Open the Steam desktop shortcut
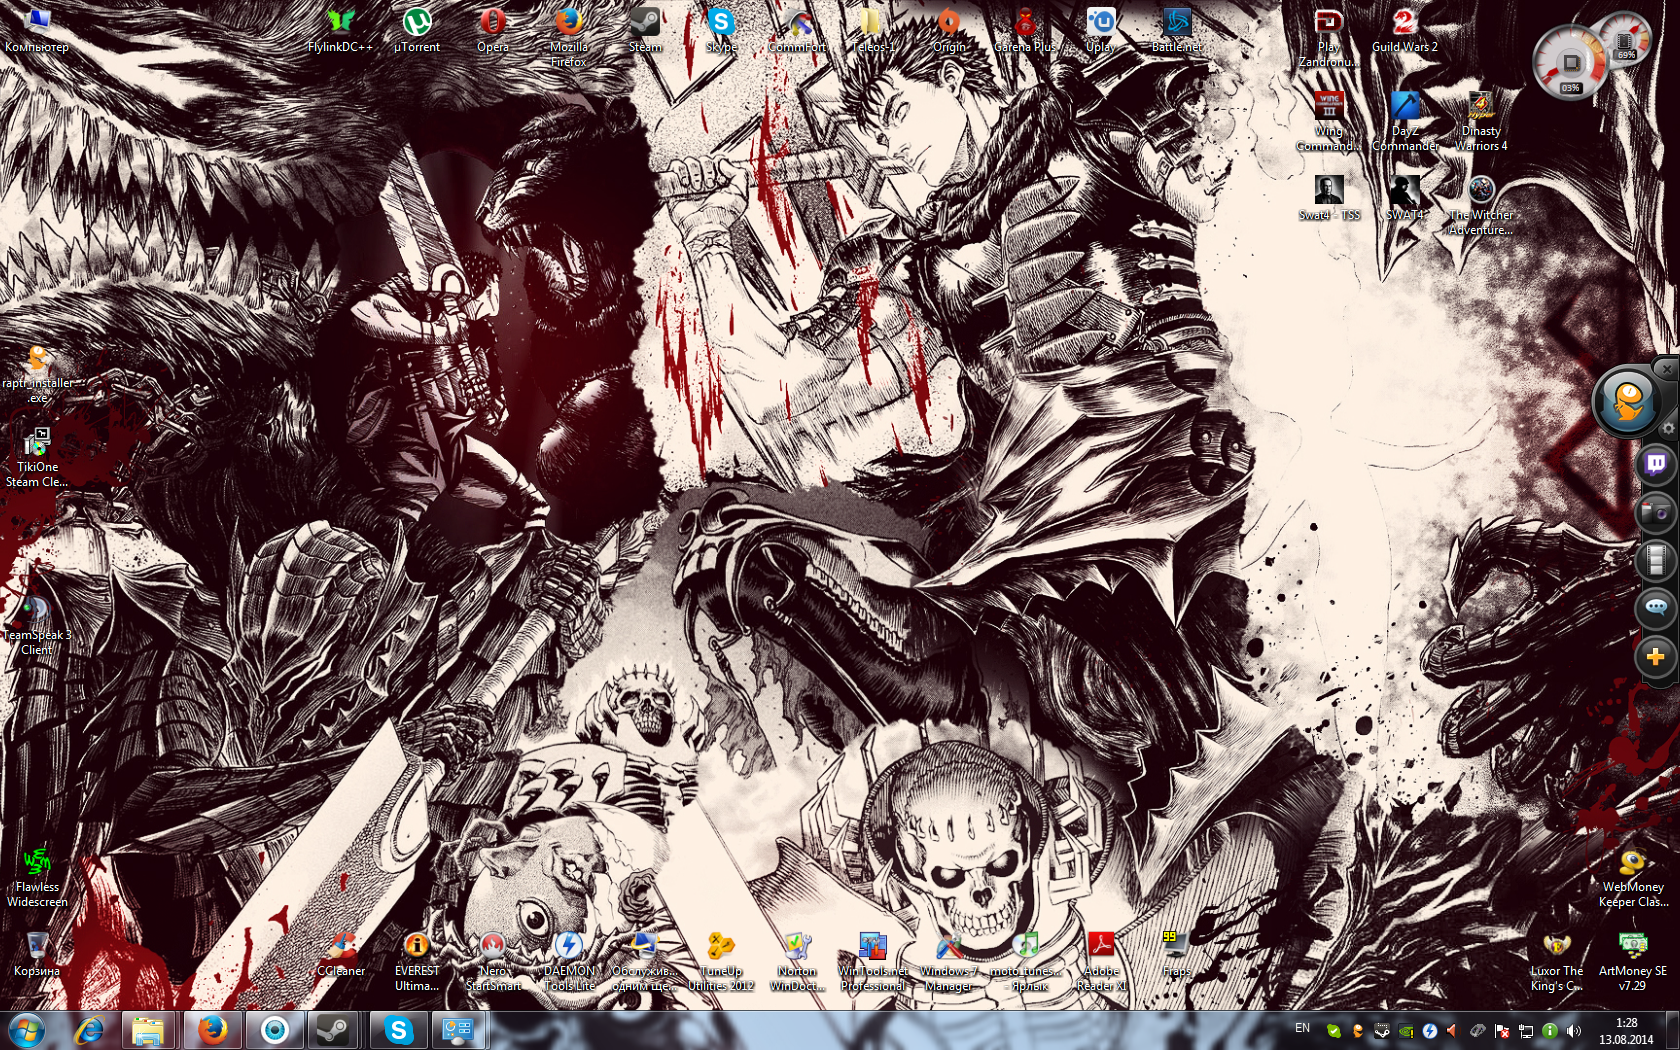The height and width of the screenshot is (1050, 1680). [x=645, y=30]
